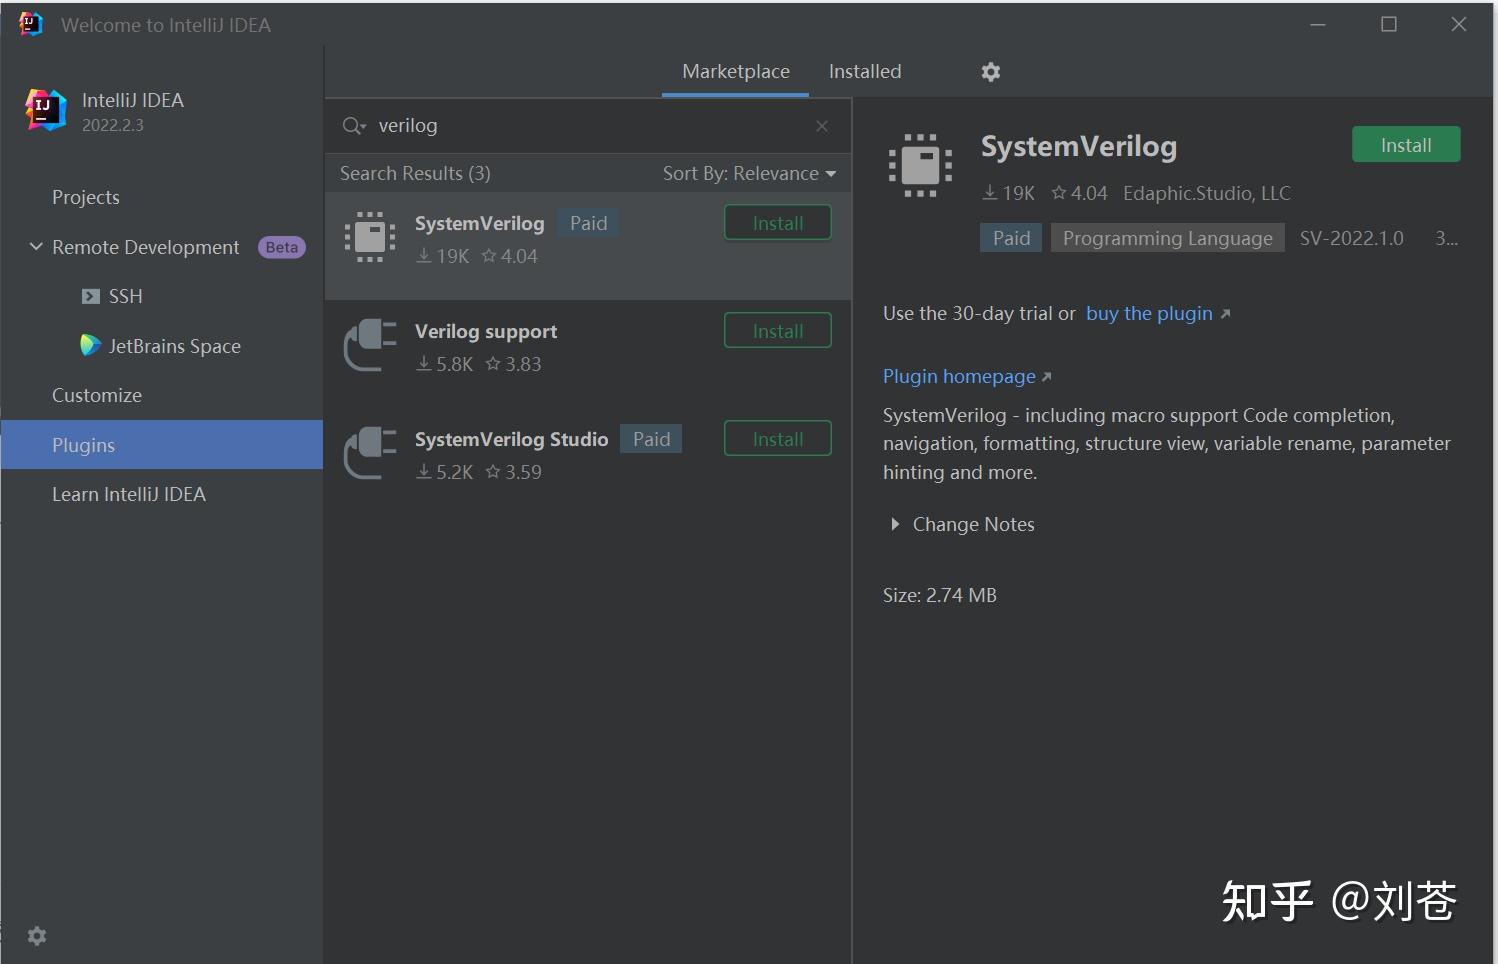Click the large SystemVerilog icon in details
The image size is (1498, 964).
tap(920, 165)
